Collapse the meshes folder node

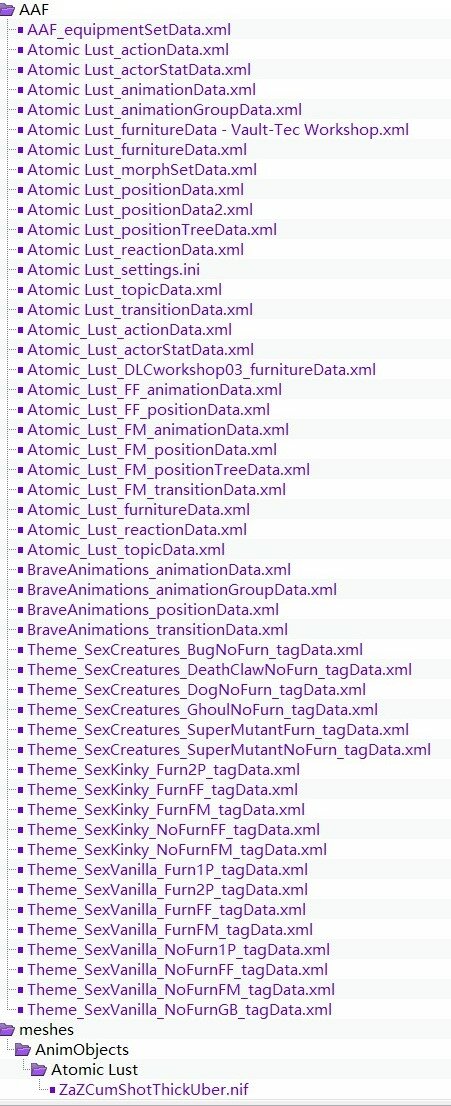[7, 1030]
